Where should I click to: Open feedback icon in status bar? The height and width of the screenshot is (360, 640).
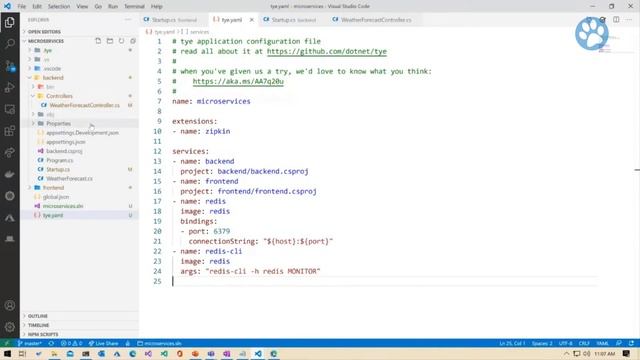coord(619,343)
